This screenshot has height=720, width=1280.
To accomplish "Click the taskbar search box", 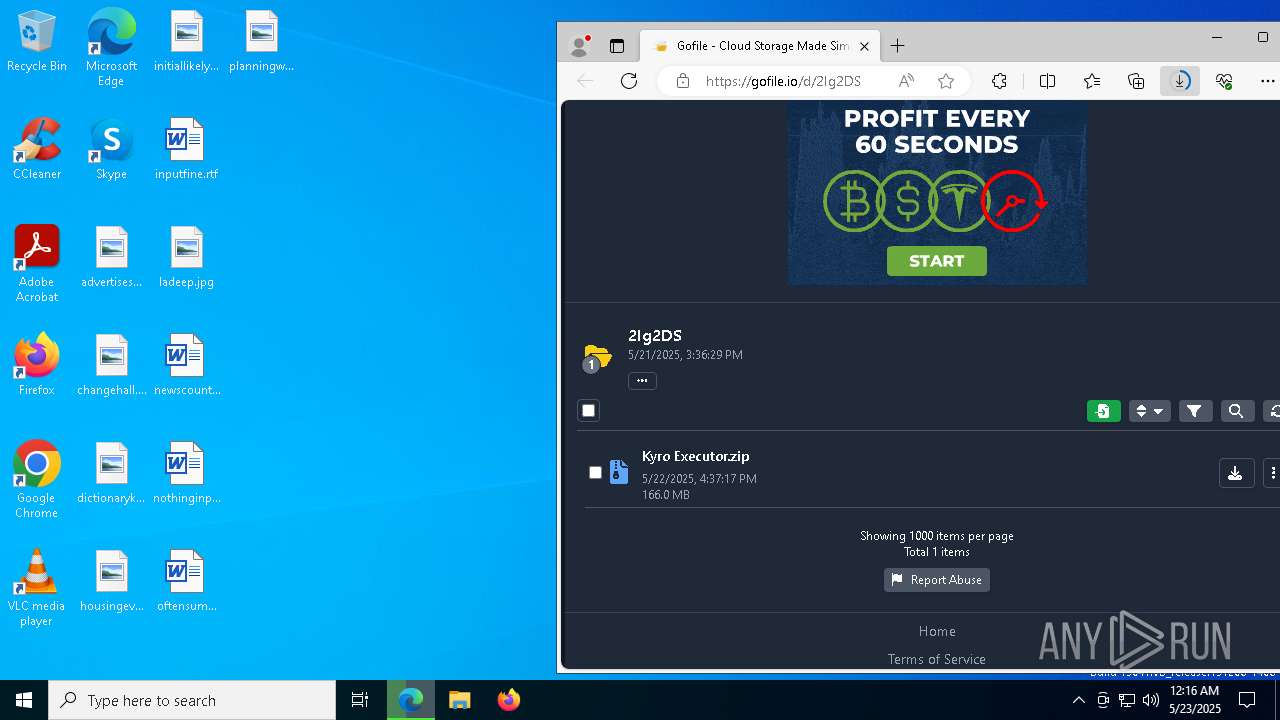I will (x=192, y=700).
